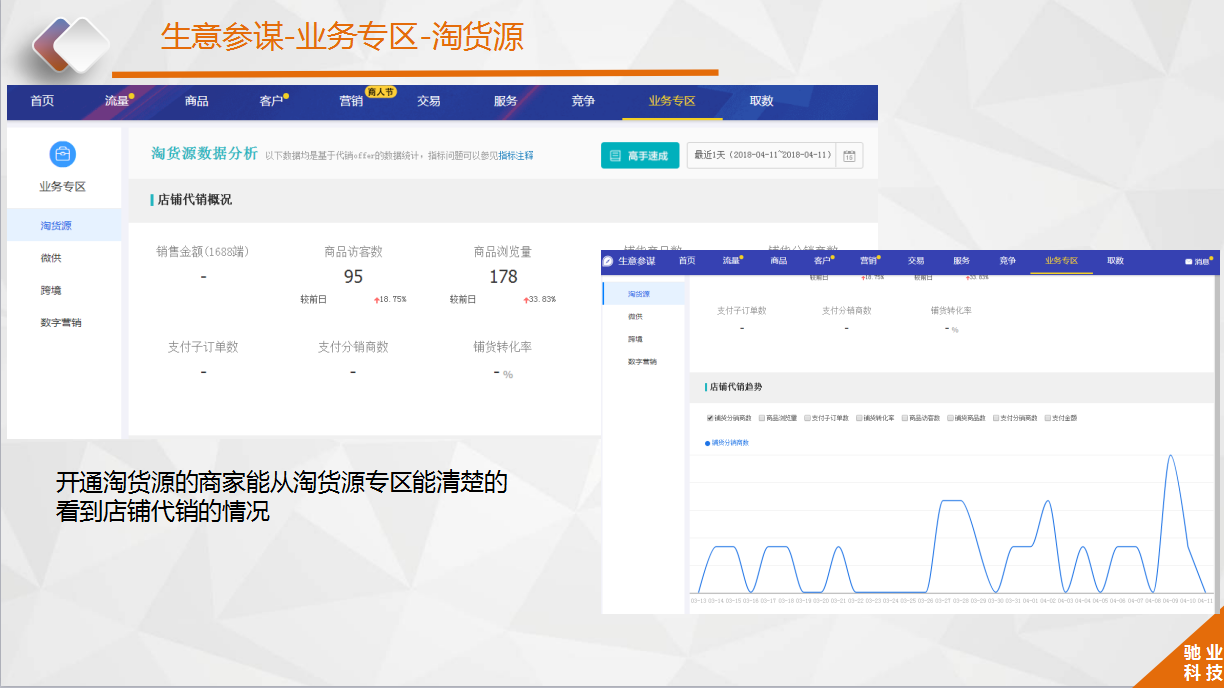
Task: Select 数字营销 in overlay window sidebar
Action: pos(643,361)
